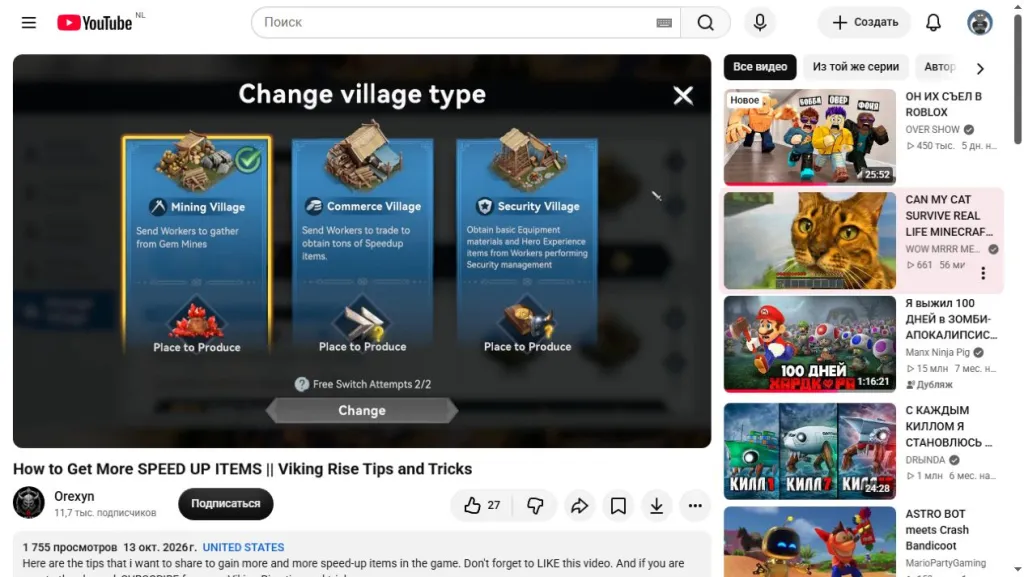Click the UNITED STATES tag link
The height and width of the screenshot is (577, 1024).
point(243,547)
